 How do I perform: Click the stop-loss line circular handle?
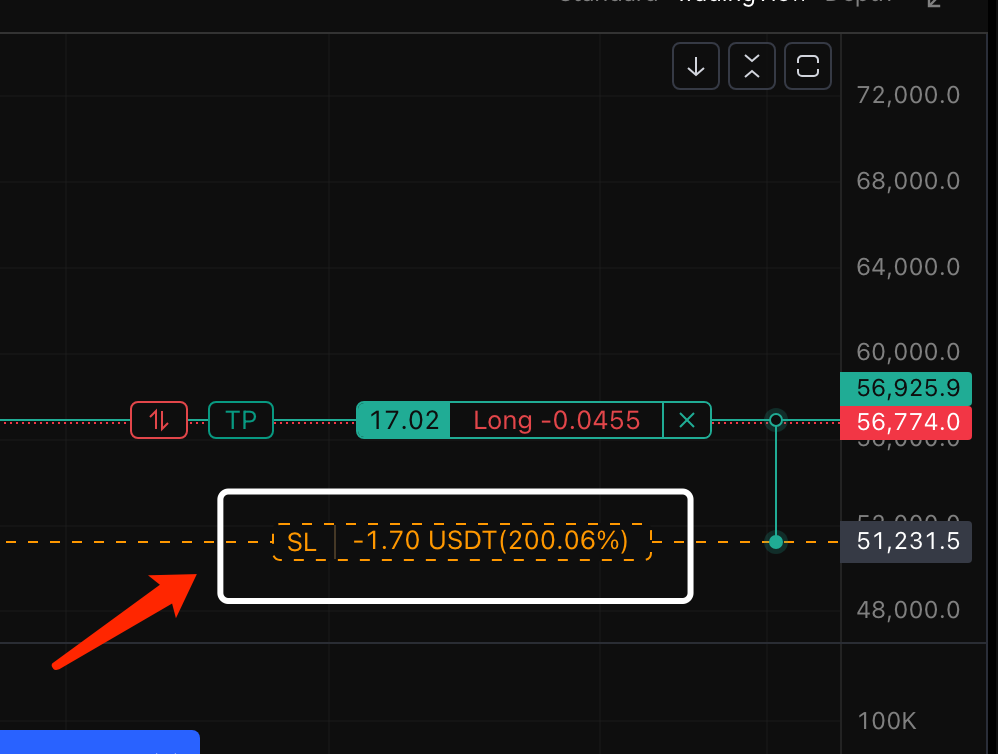(775, 542)
